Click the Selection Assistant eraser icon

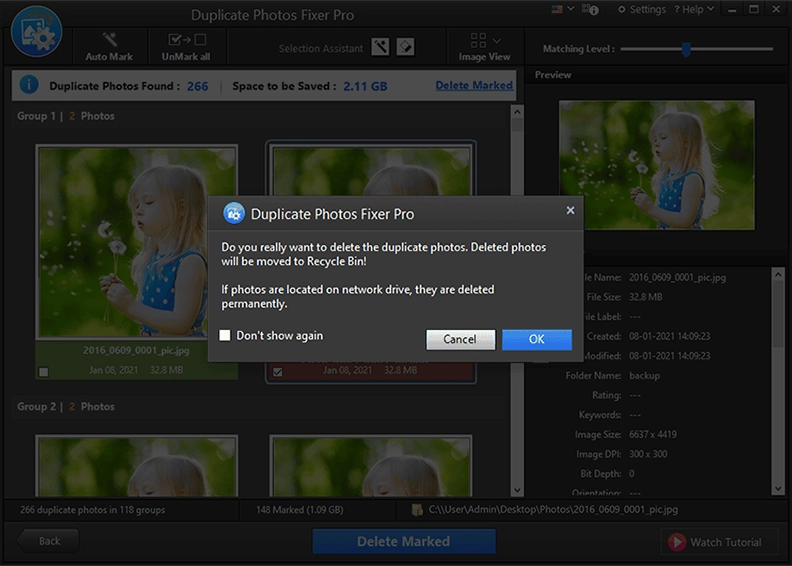coord(405,47)
